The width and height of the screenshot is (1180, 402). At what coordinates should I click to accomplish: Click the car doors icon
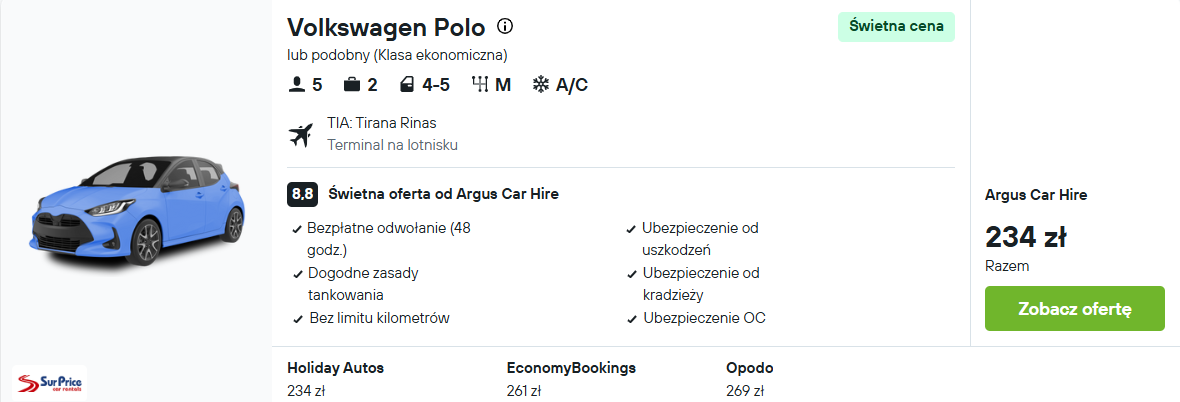pyautogui.click(x=407, y=85)
